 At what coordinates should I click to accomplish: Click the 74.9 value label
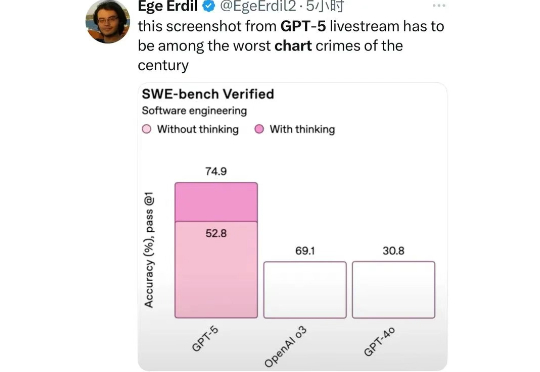216,171
